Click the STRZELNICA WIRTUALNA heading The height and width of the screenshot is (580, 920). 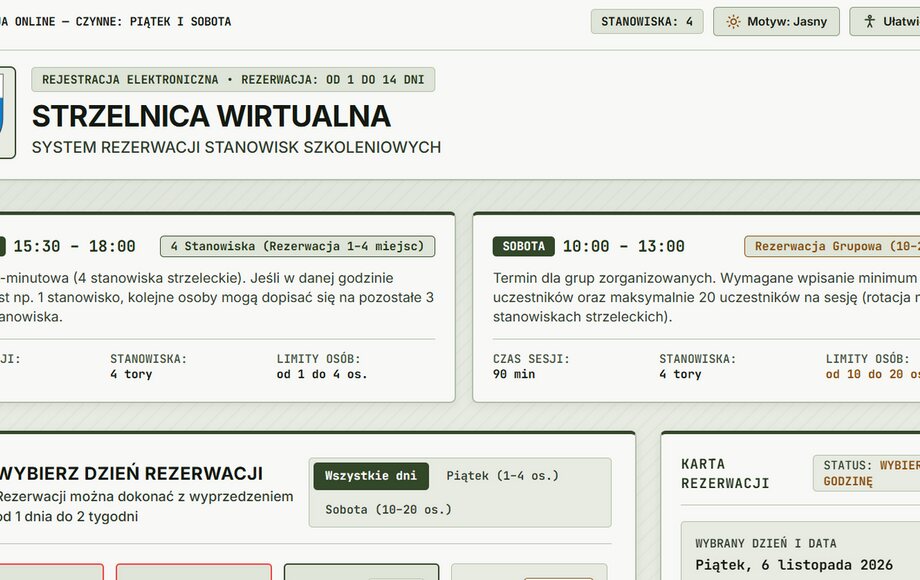(211, 116)
